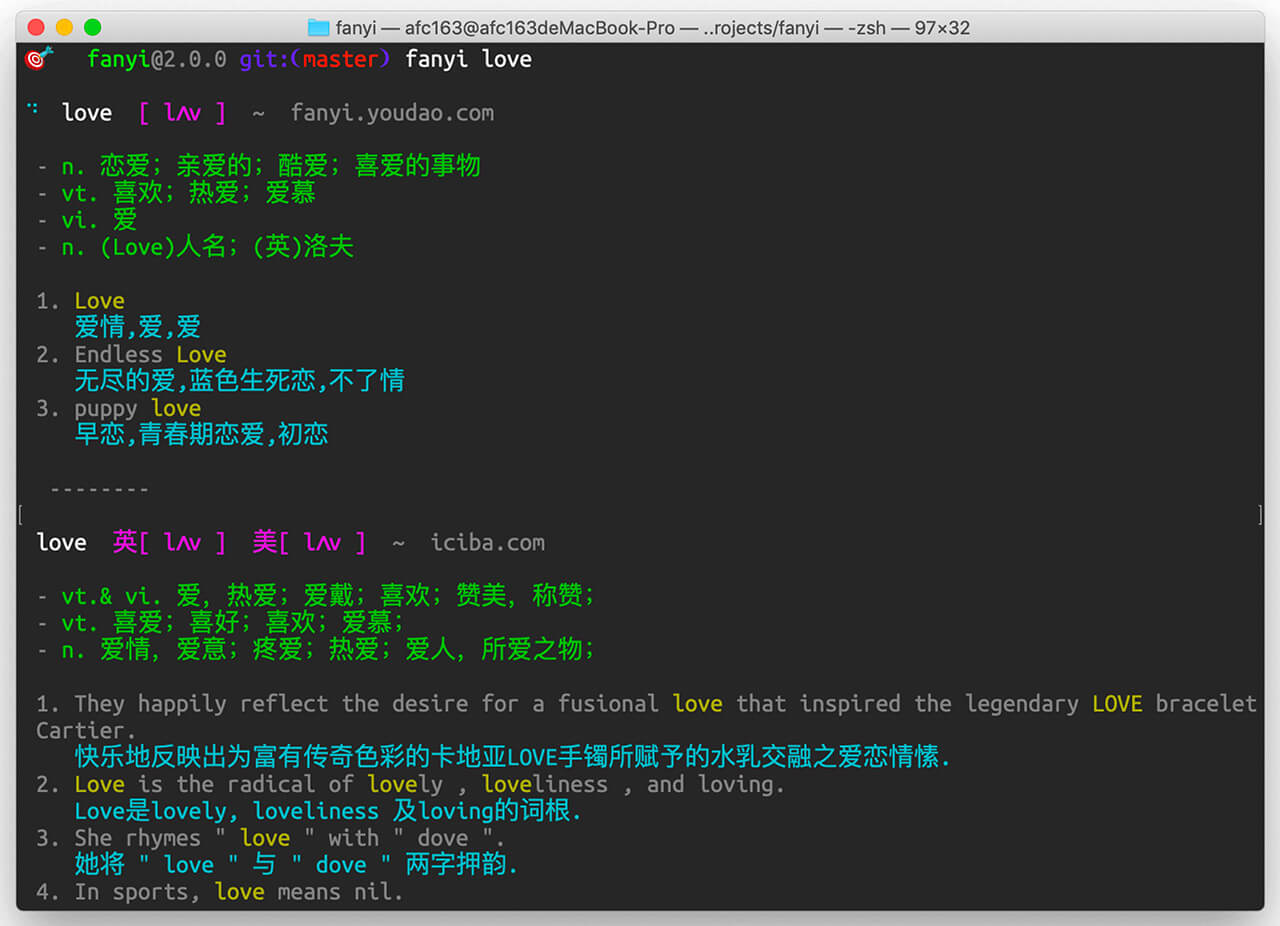Click the dashed separator line
1280x926 pixels.
coord(99,490)
